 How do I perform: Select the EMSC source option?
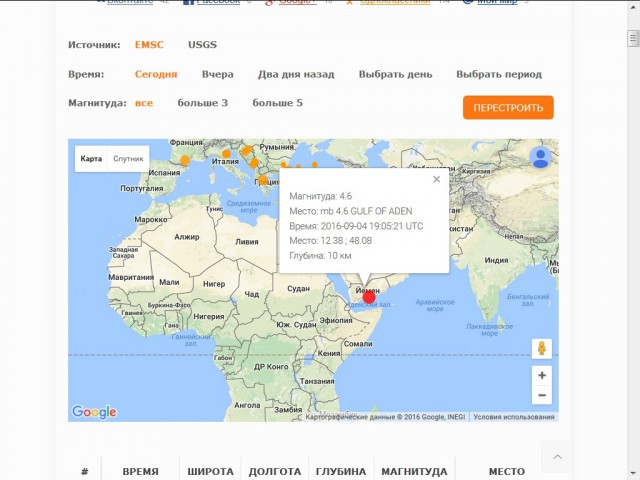[x=149, y=44]
